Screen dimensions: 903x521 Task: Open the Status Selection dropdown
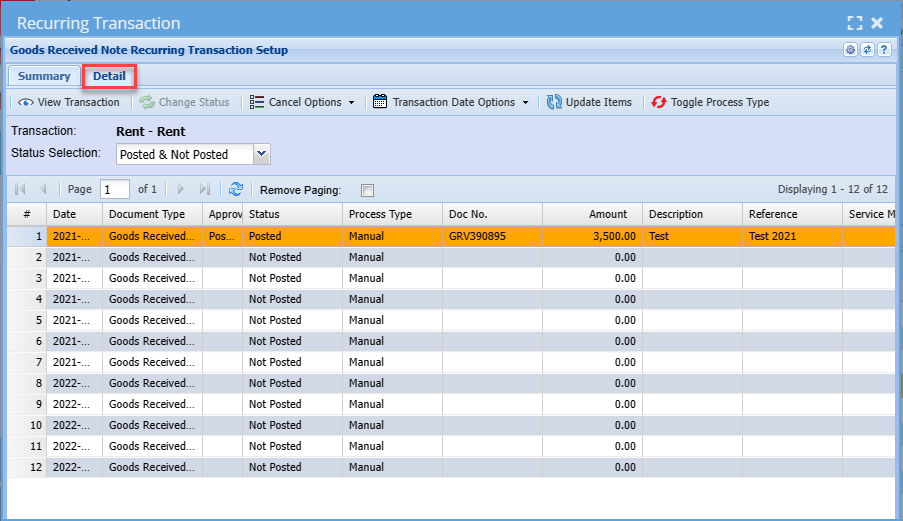click(x=262, y=154)
